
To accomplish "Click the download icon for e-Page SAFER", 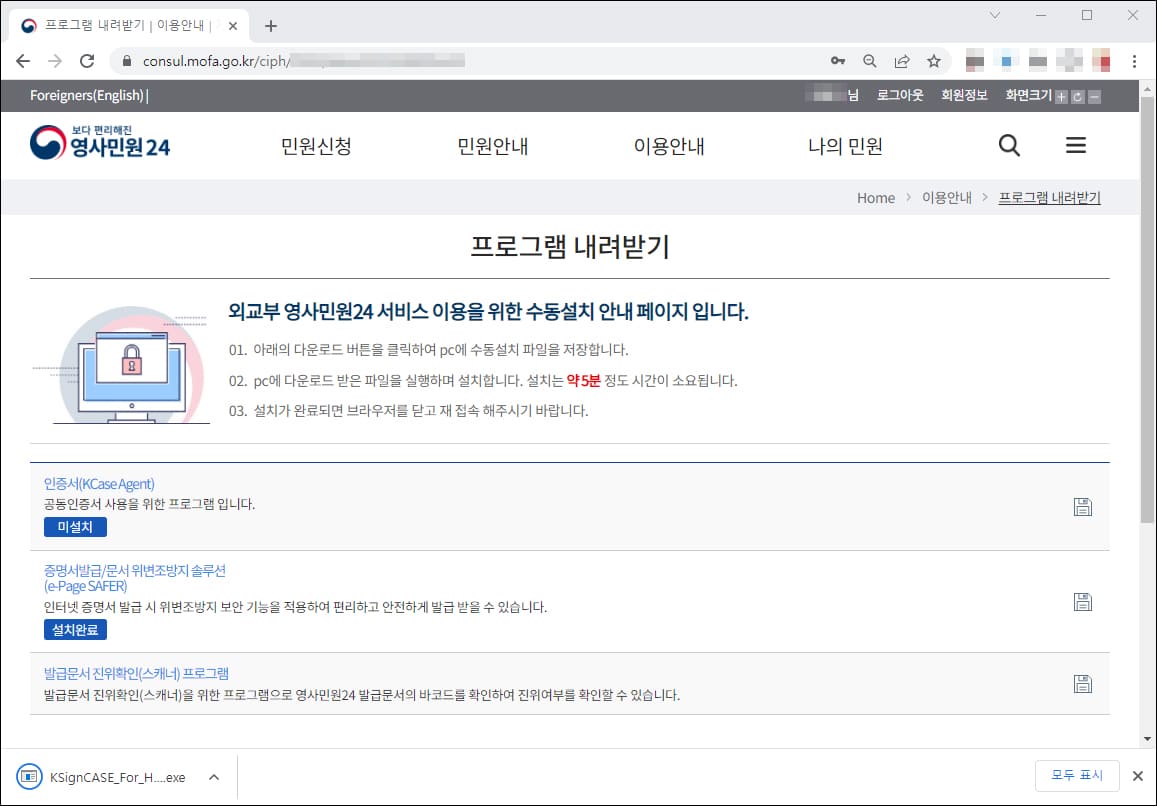I will click(1083, 601).
